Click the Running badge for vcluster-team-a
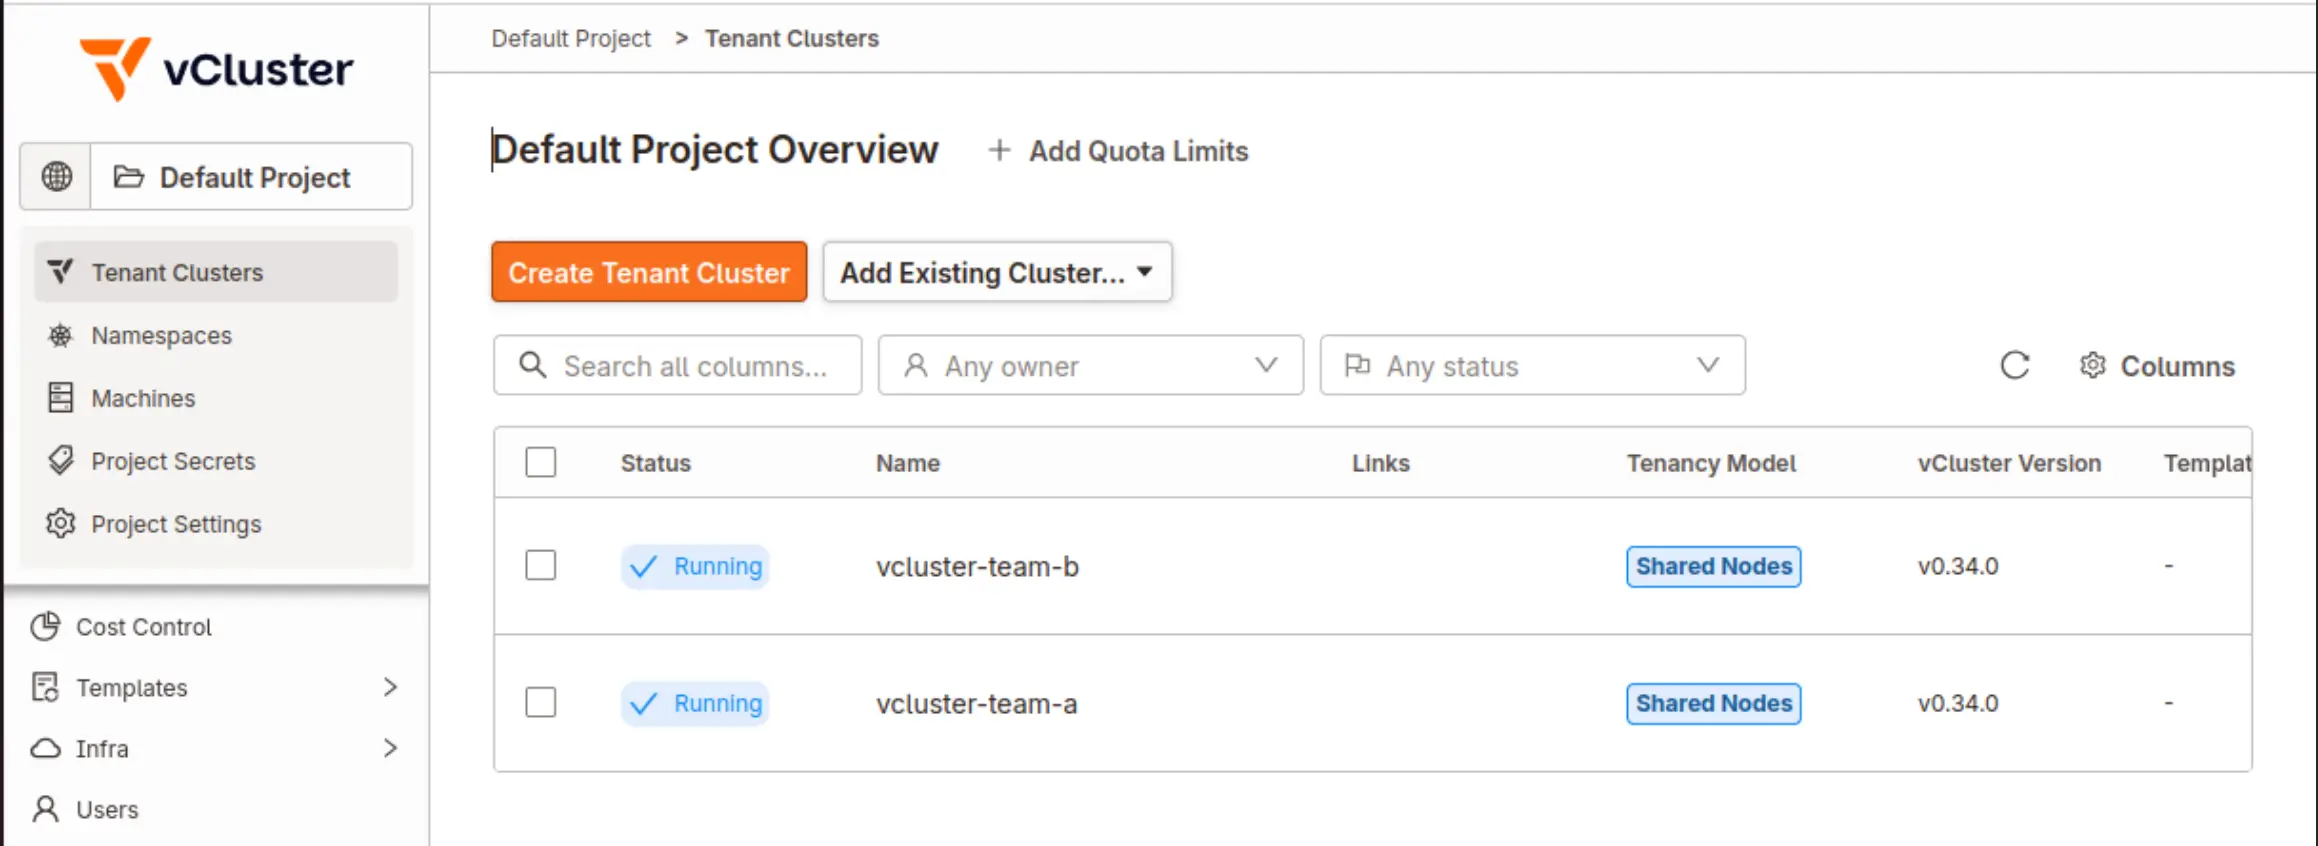Screen dimensions: 2318x846 [695, 704]
